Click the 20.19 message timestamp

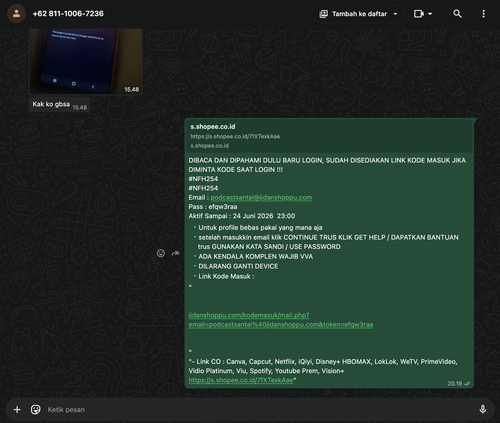(455, 384)
